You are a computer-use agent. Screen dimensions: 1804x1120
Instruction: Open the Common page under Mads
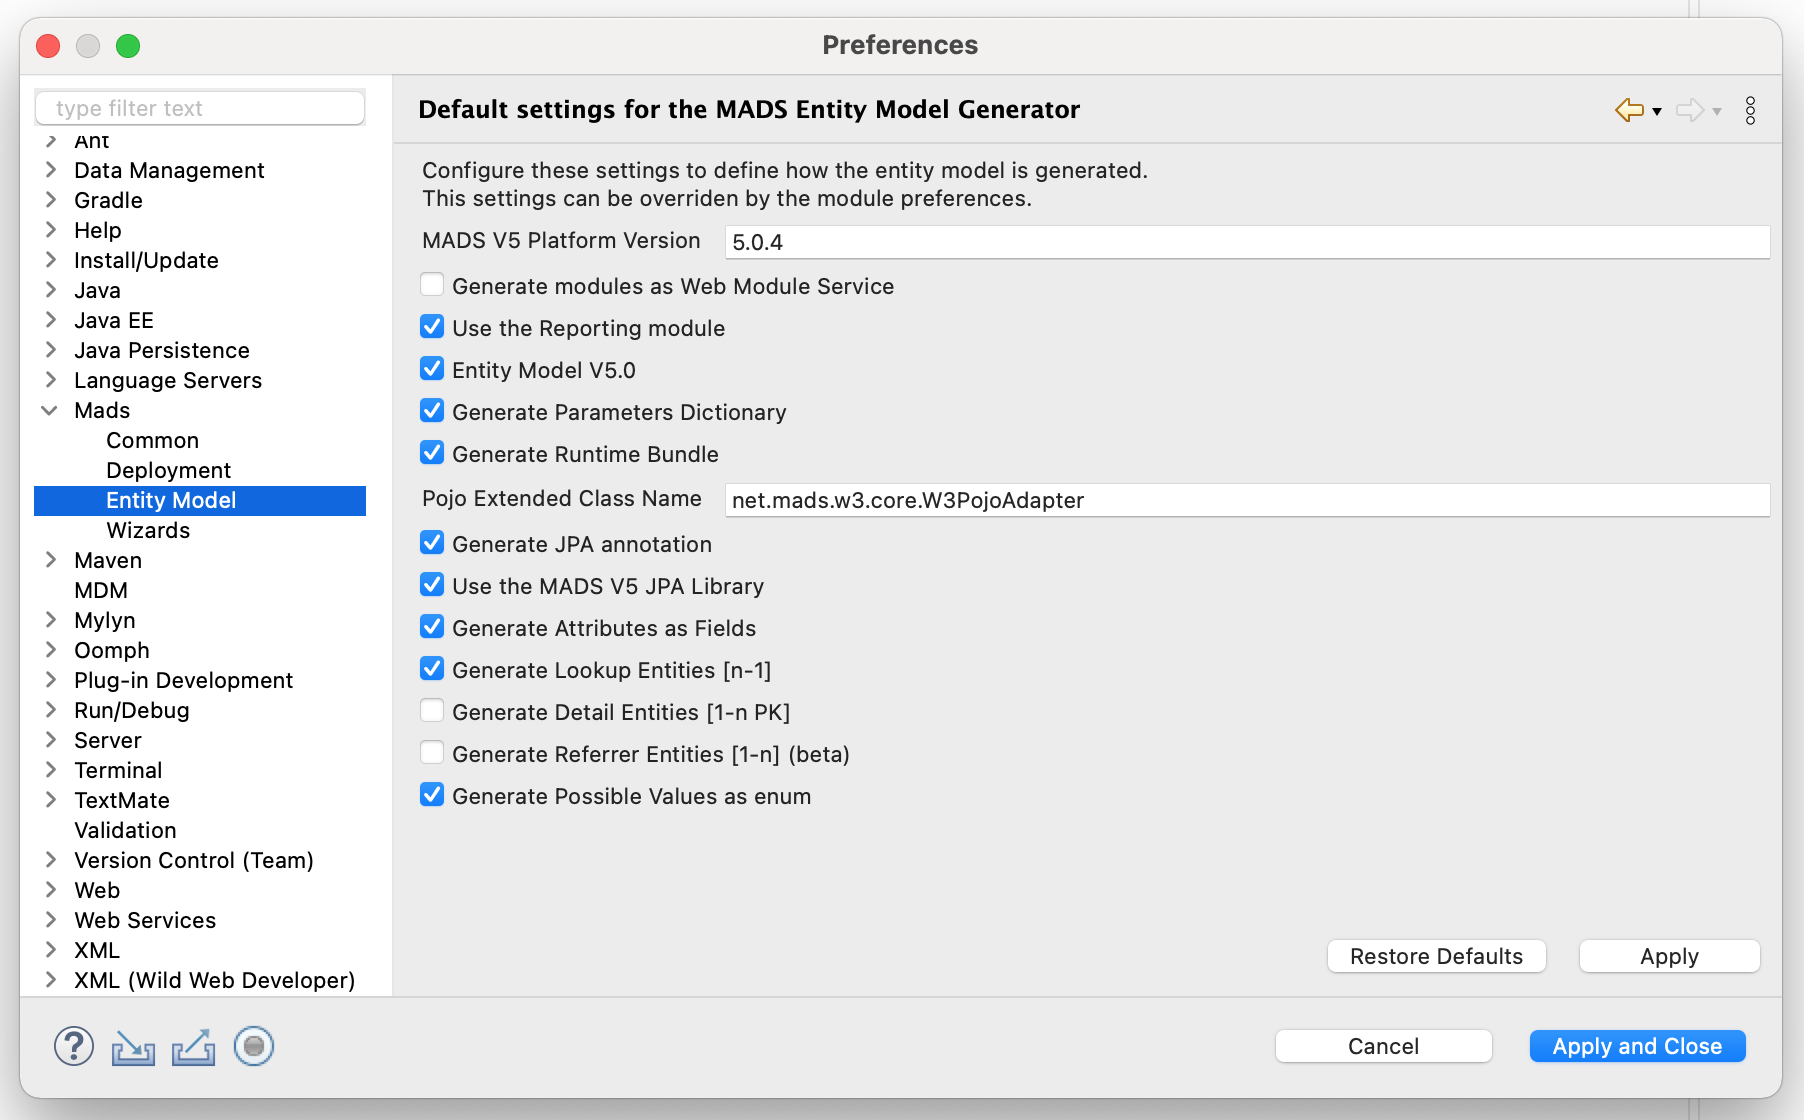point(151,440)
